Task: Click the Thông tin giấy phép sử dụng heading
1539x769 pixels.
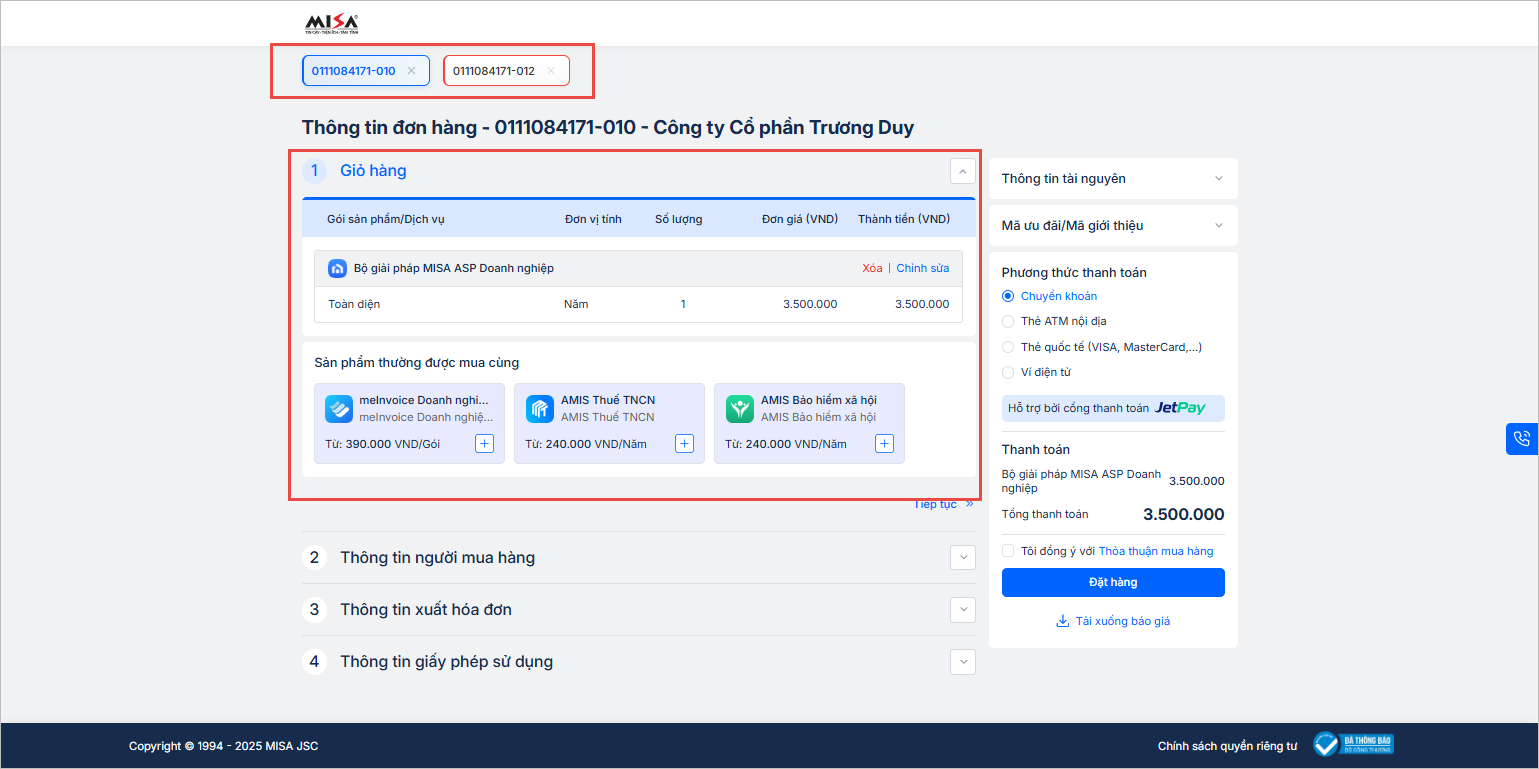Action: point(446,662)
